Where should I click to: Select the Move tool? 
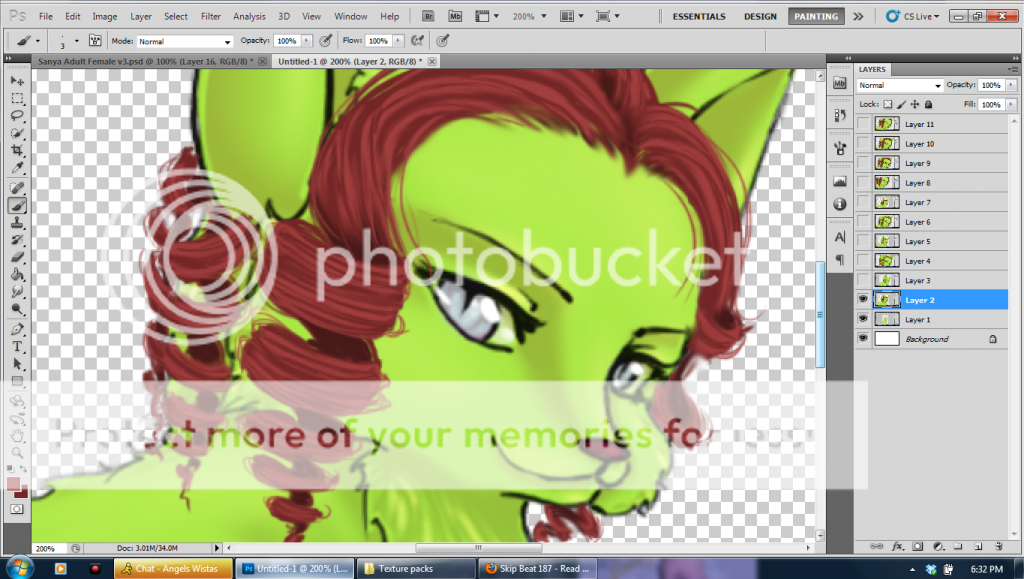pyautogui.click(x=17, y=80)
